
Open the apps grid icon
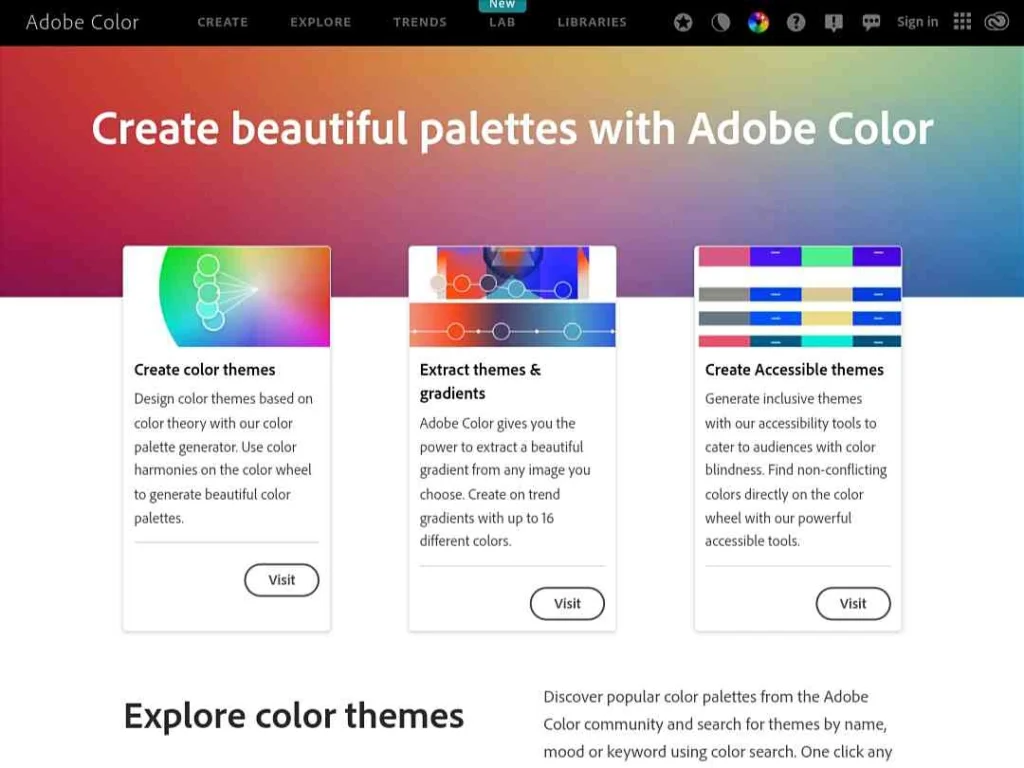click(x=962, y=22)
